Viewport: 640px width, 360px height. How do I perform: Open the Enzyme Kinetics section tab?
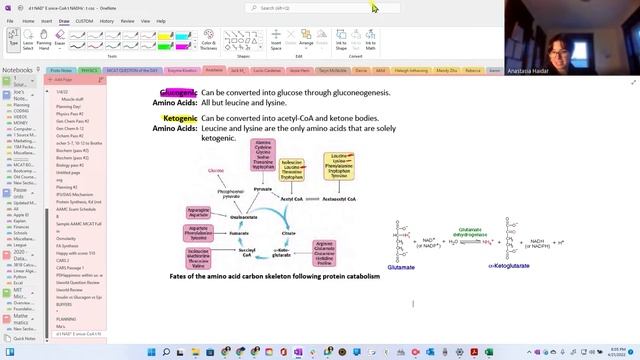click(x=182, y=71)
